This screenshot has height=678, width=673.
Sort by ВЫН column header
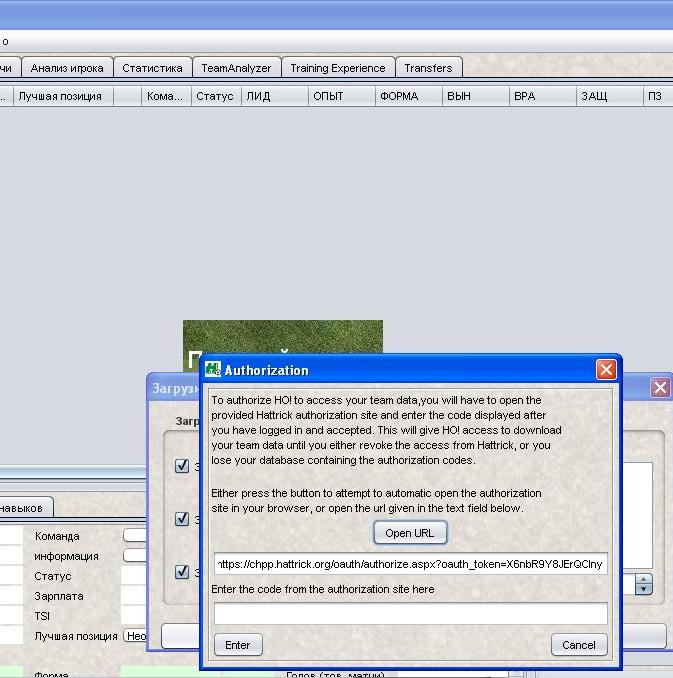click(476, 96)
